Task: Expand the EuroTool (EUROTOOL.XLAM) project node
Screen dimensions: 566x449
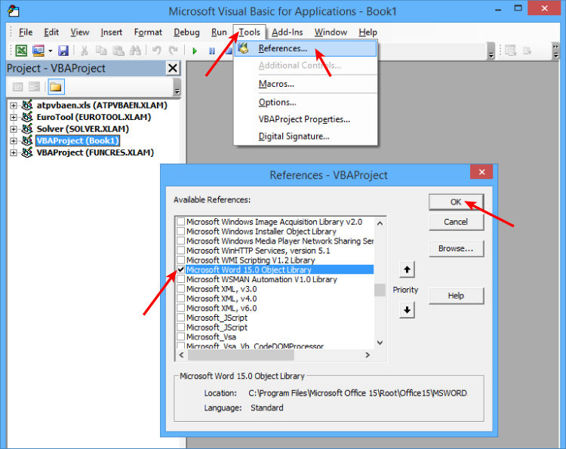Action: click(13, 117)
